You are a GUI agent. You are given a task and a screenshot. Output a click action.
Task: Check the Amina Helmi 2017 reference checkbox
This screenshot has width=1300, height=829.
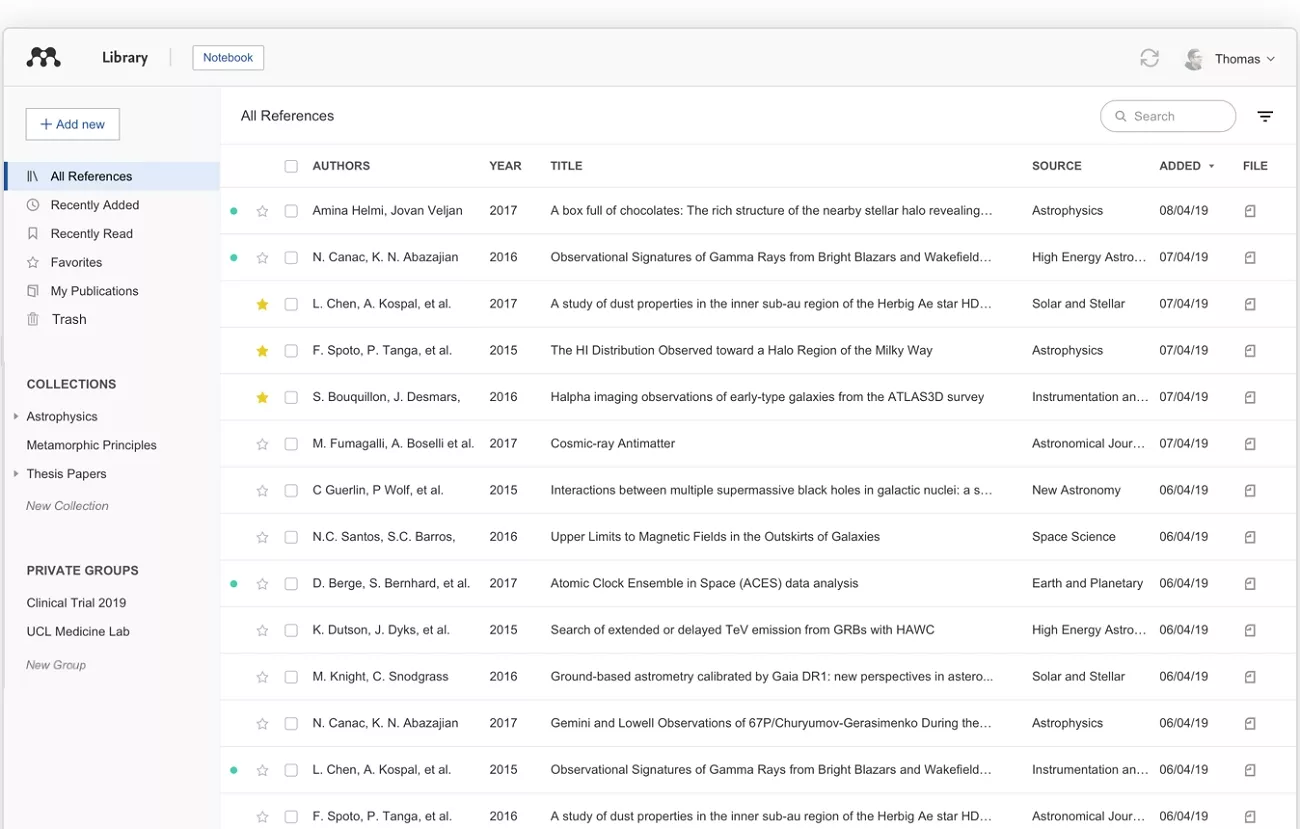click(291, 211)
